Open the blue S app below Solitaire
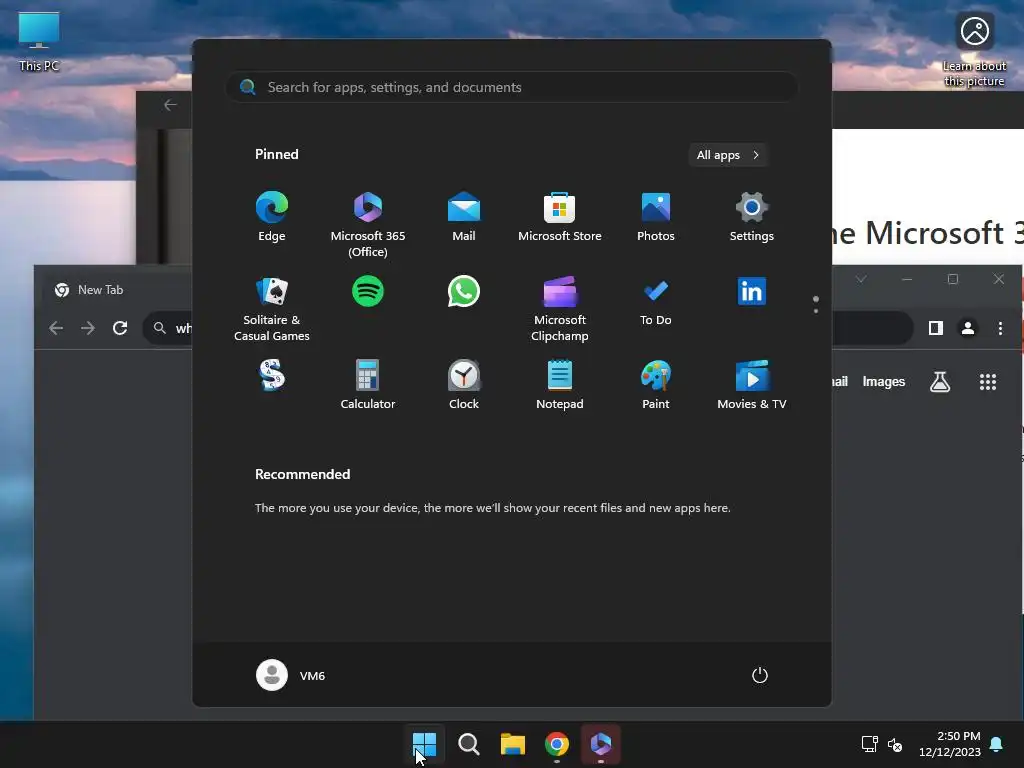Screen dimensions: 1024x768 point(272,375)
